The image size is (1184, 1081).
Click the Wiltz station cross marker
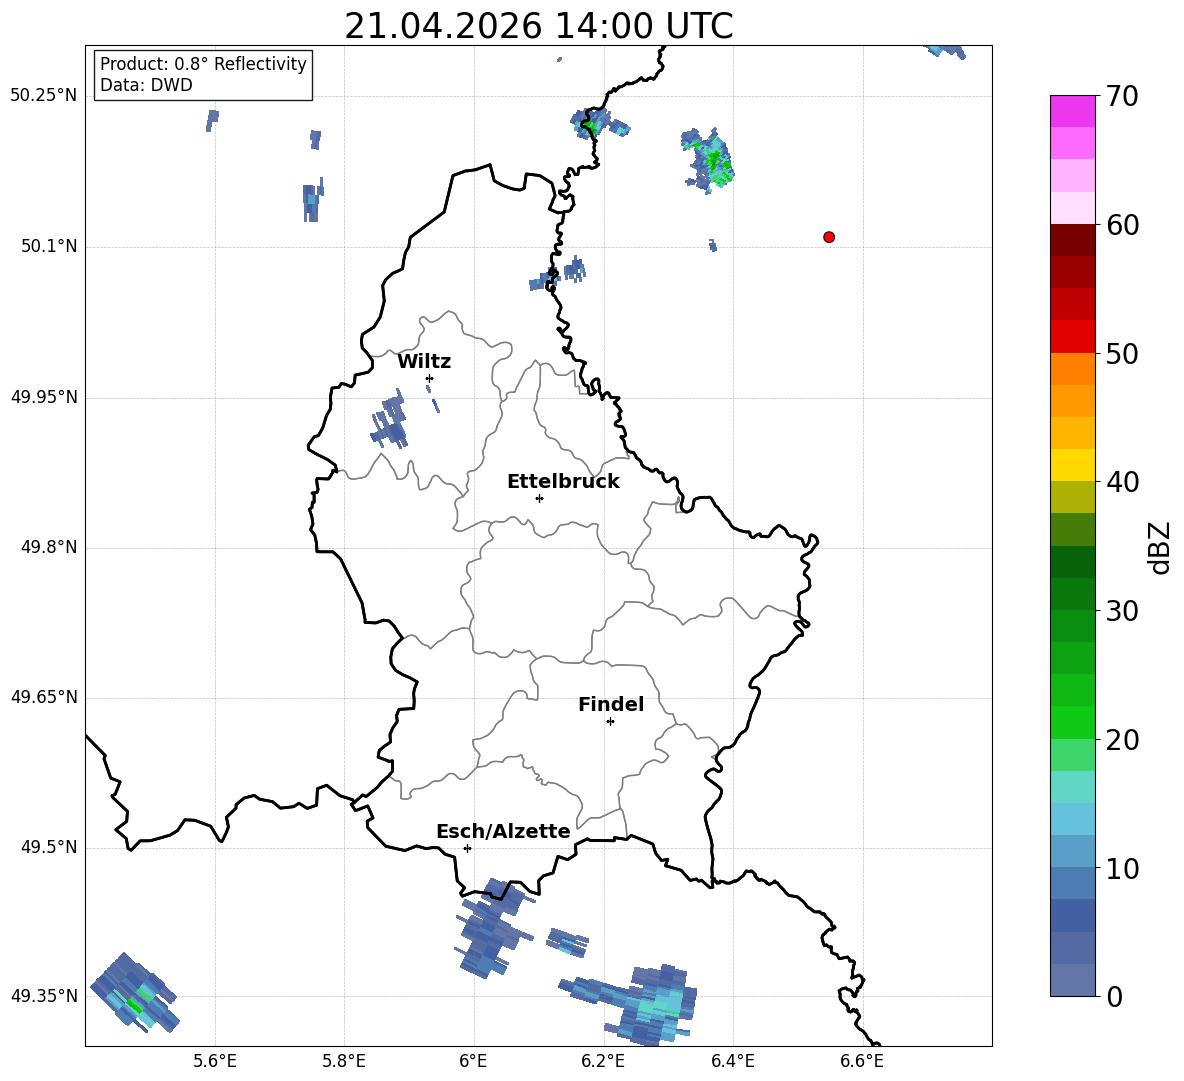429,378
